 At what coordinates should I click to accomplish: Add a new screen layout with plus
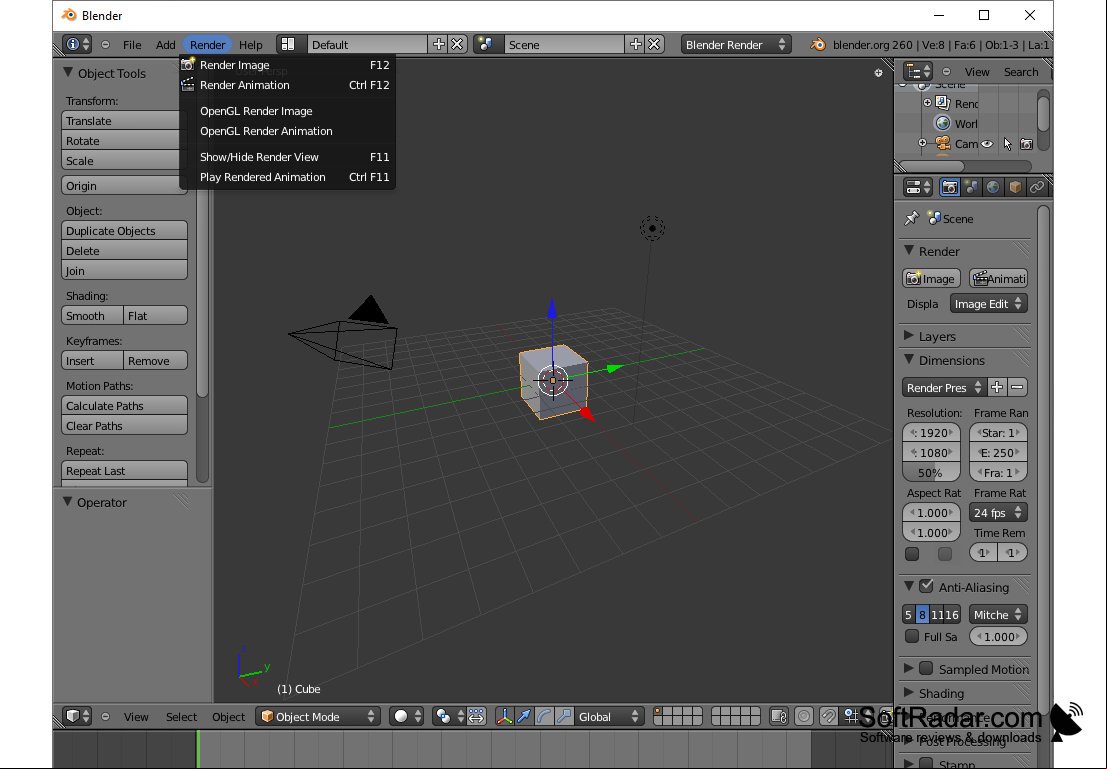coord(438,44)
